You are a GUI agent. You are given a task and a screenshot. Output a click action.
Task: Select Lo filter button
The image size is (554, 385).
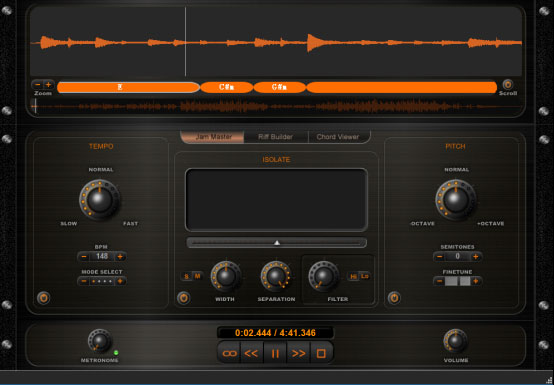(x=365, y=276)
